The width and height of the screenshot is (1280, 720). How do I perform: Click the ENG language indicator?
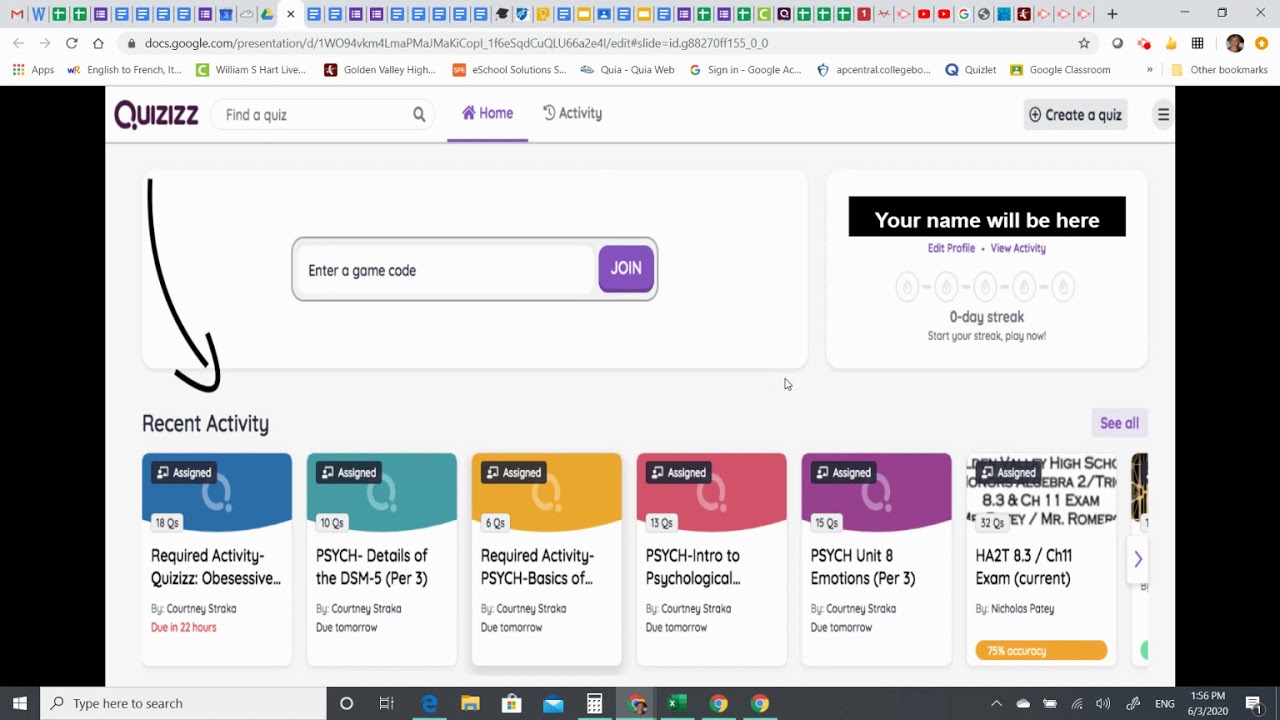1165,703
